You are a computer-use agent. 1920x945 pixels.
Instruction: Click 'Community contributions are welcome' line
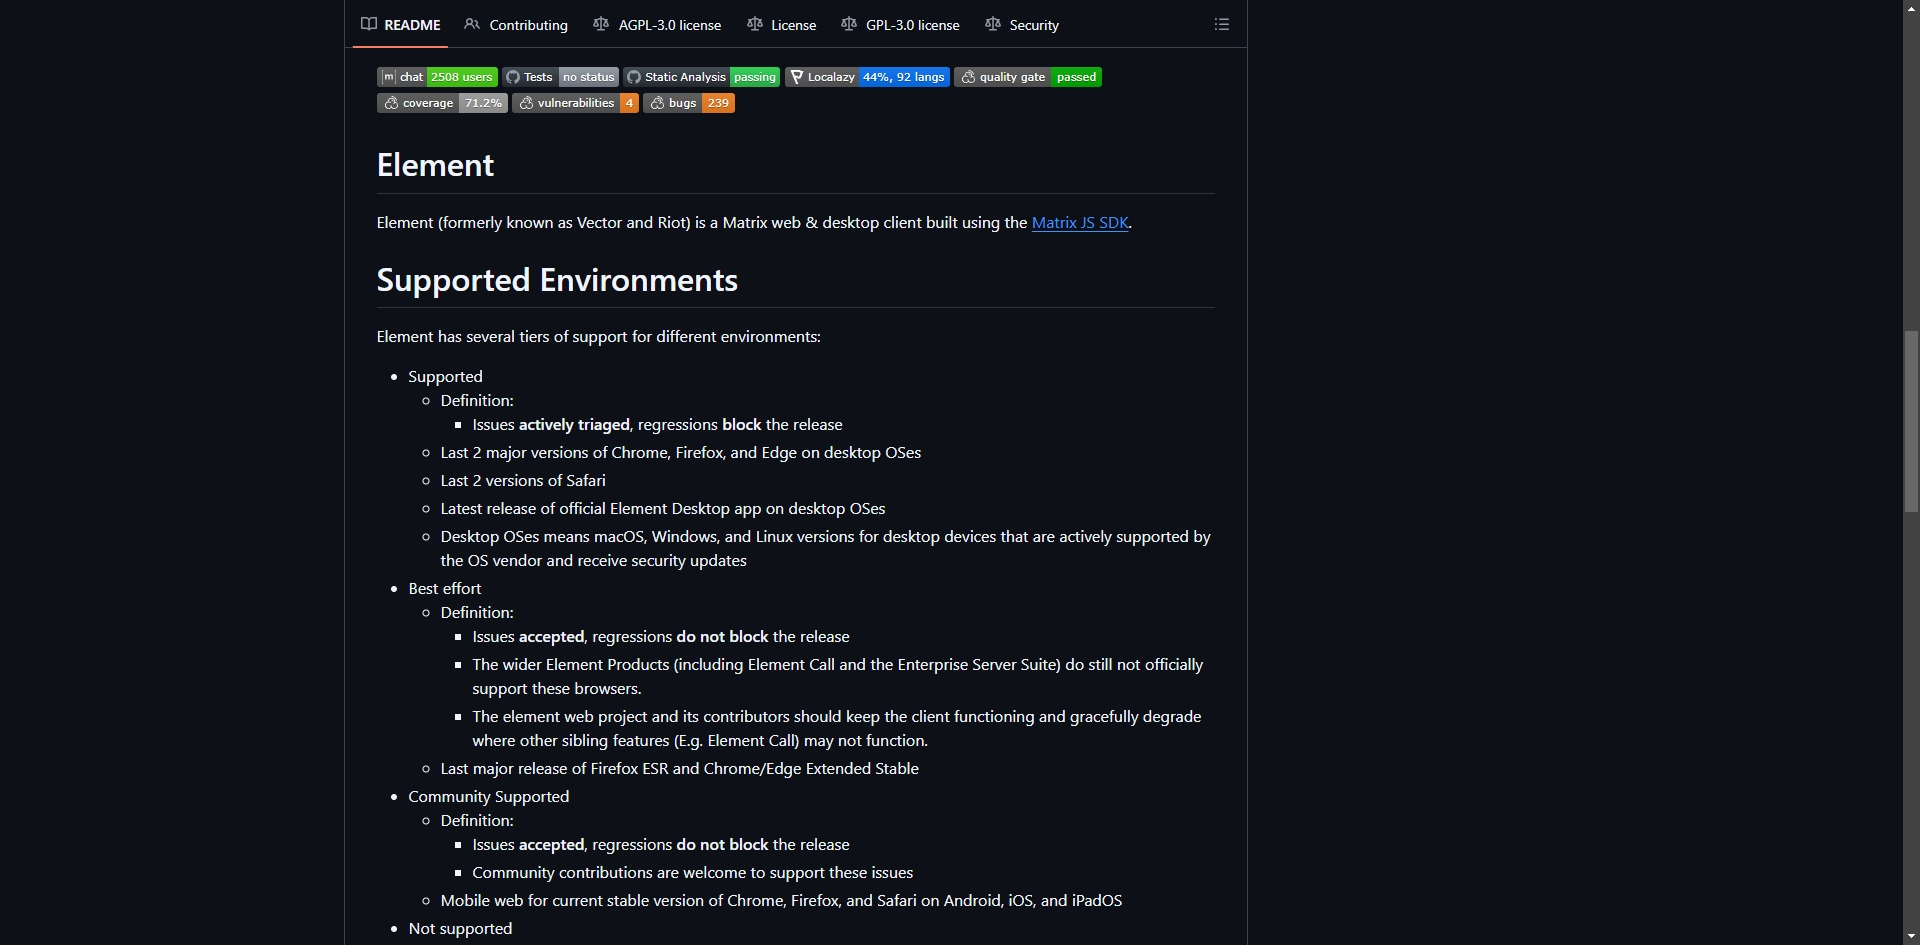(693, 873)
